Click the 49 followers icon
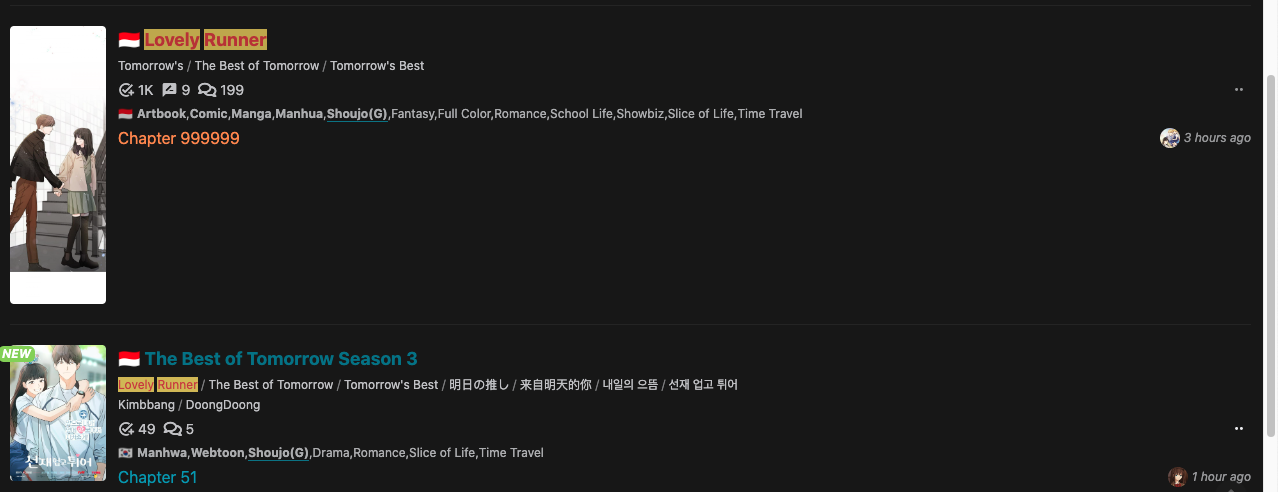1278x492 pixels. [x=126, y=429]
